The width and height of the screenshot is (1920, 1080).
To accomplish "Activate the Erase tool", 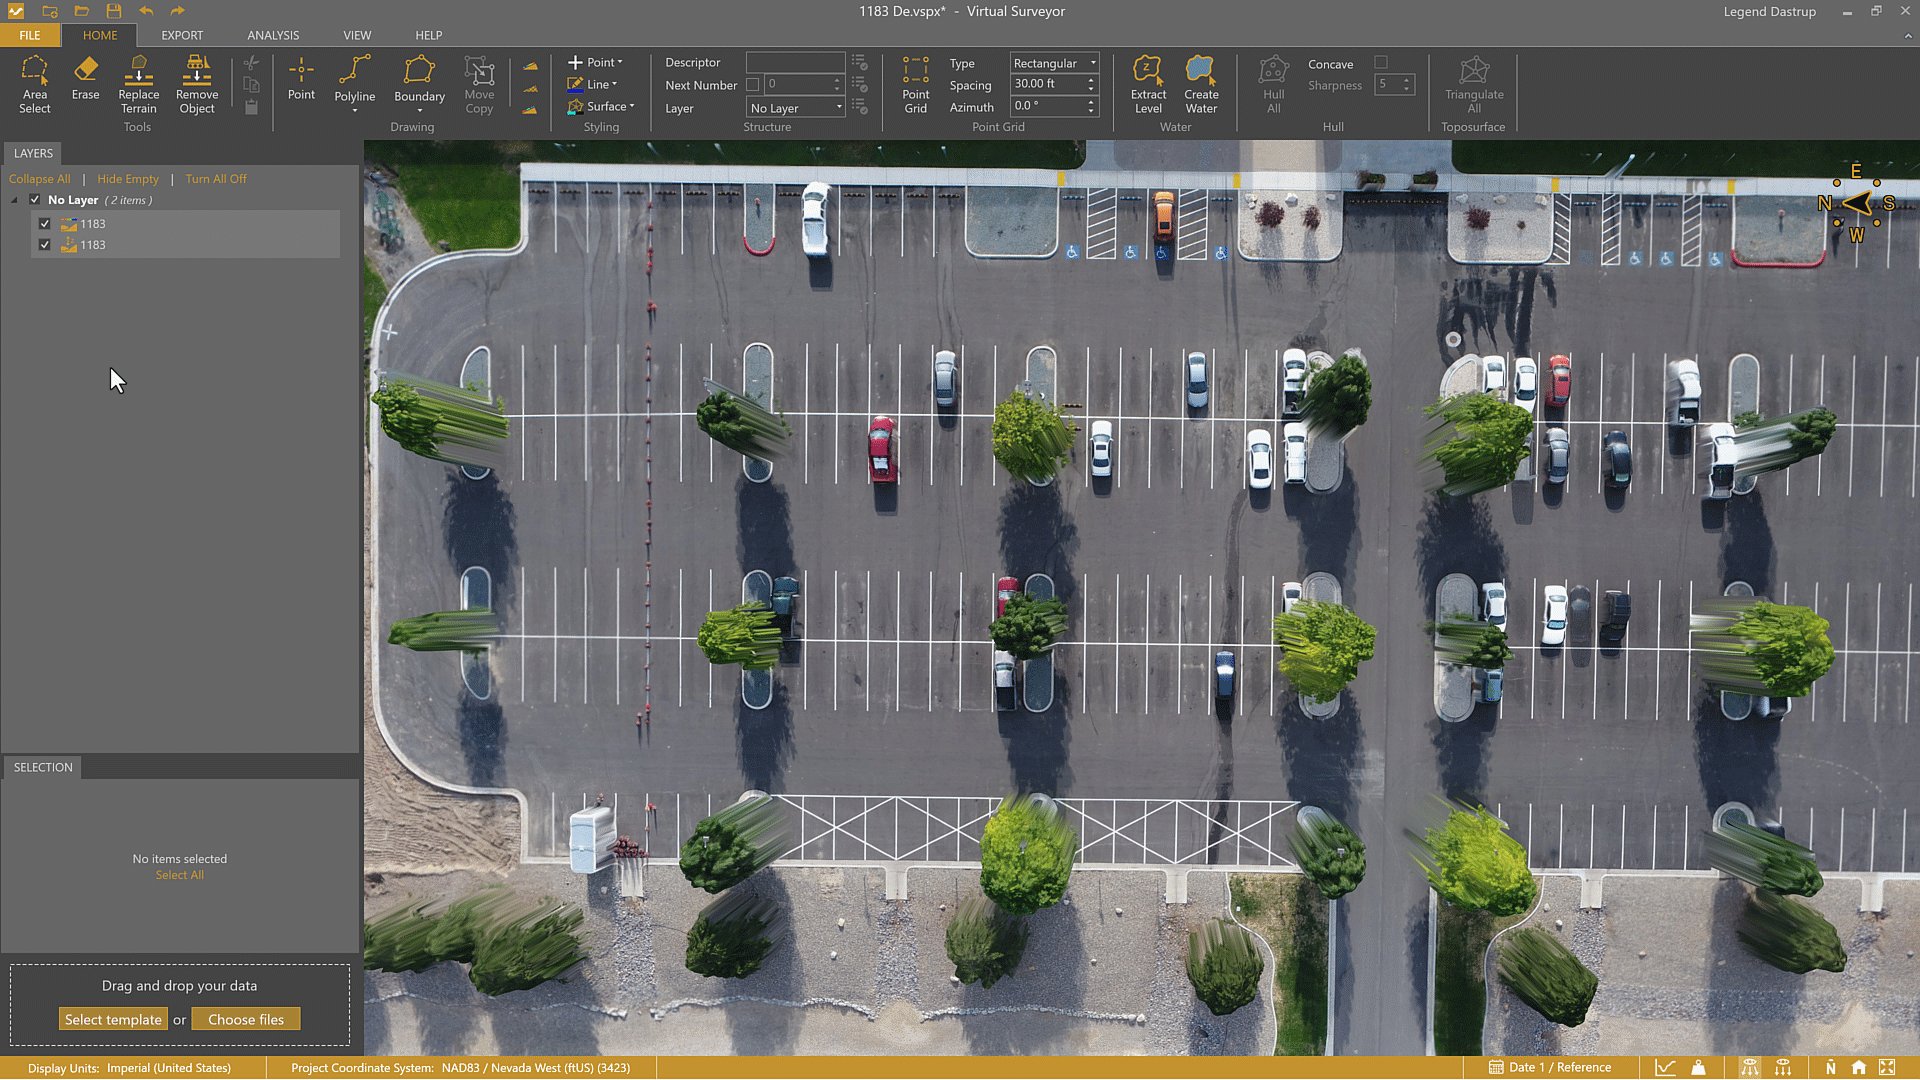I will [85, 78].
